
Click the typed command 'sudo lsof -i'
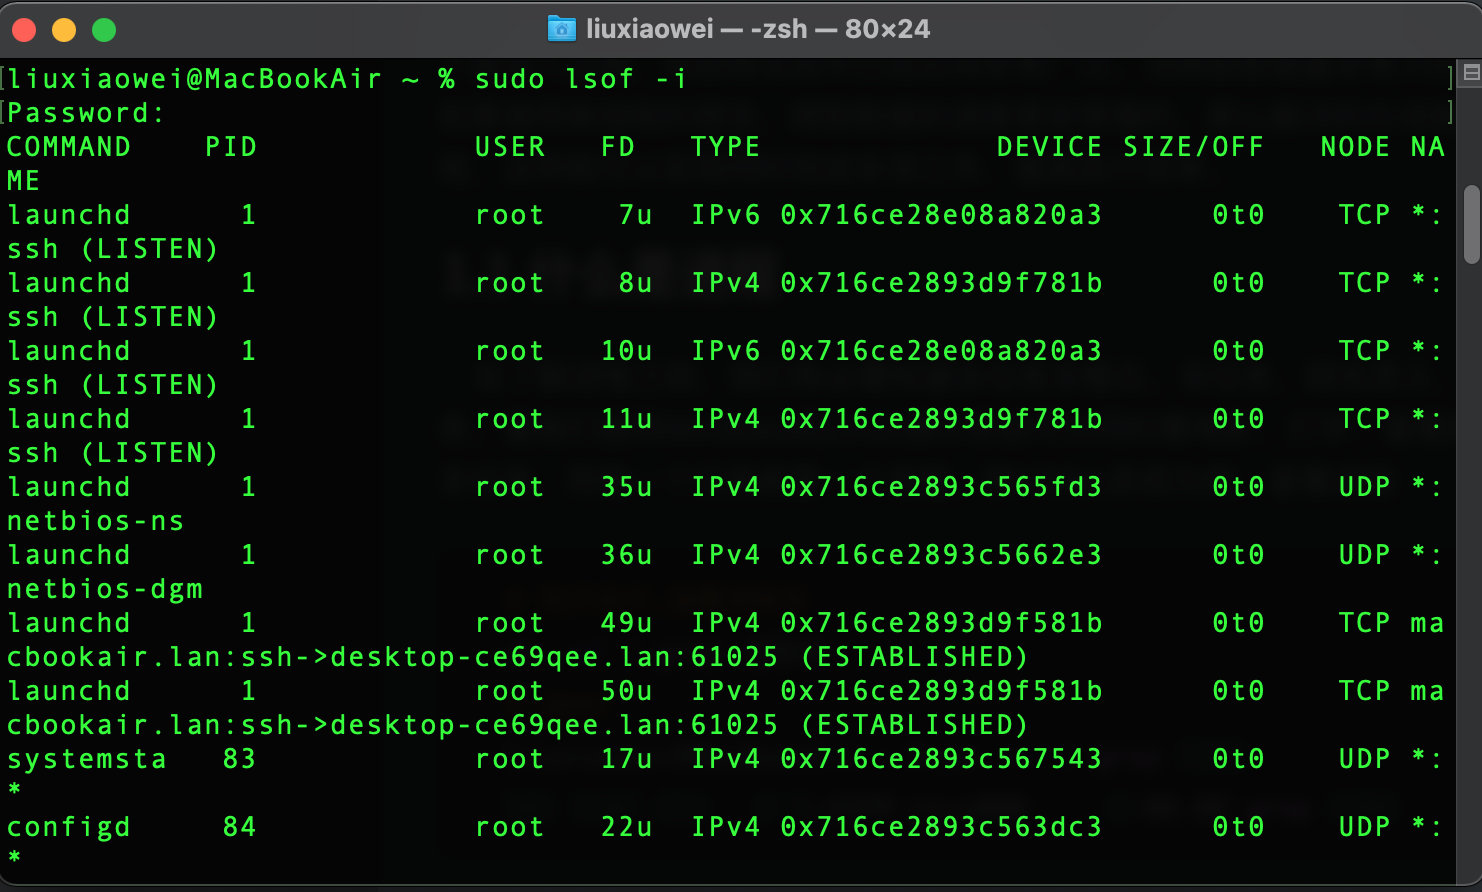coord(581,79)
